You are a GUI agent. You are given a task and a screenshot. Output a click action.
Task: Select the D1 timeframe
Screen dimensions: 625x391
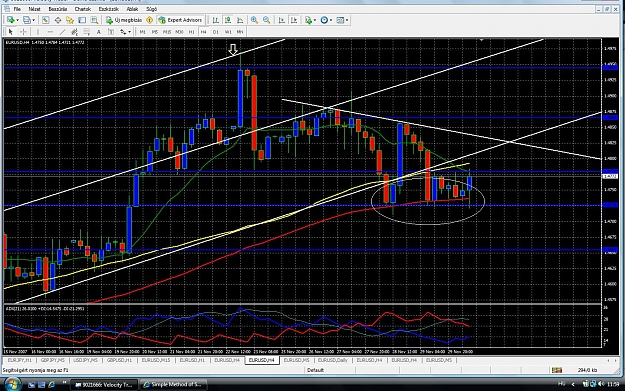(216, 31)
